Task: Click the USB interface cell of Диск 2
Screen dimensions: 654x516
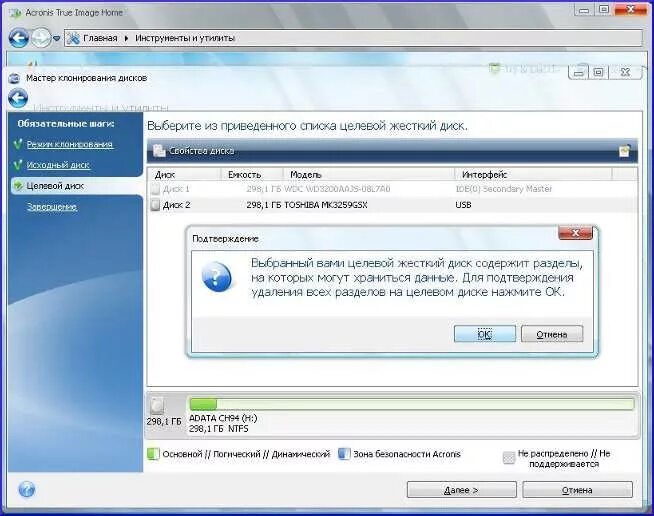Action: [x=463, y=205]
